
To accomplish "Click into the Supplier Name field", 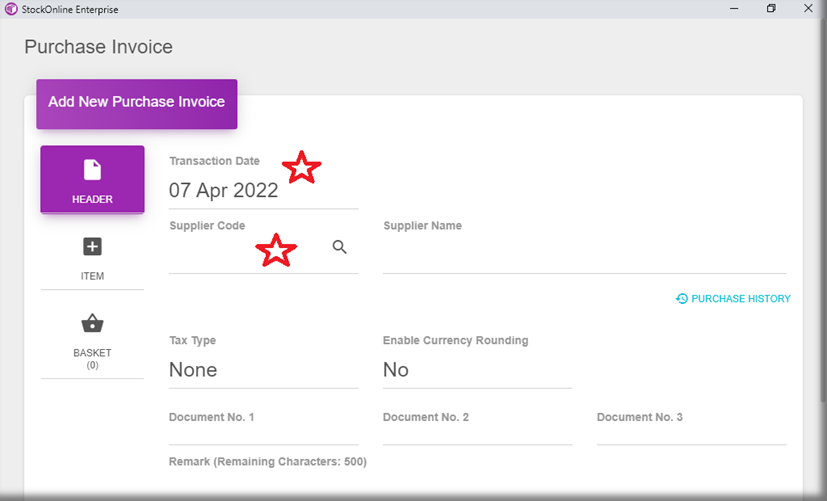I will point(584,256).
